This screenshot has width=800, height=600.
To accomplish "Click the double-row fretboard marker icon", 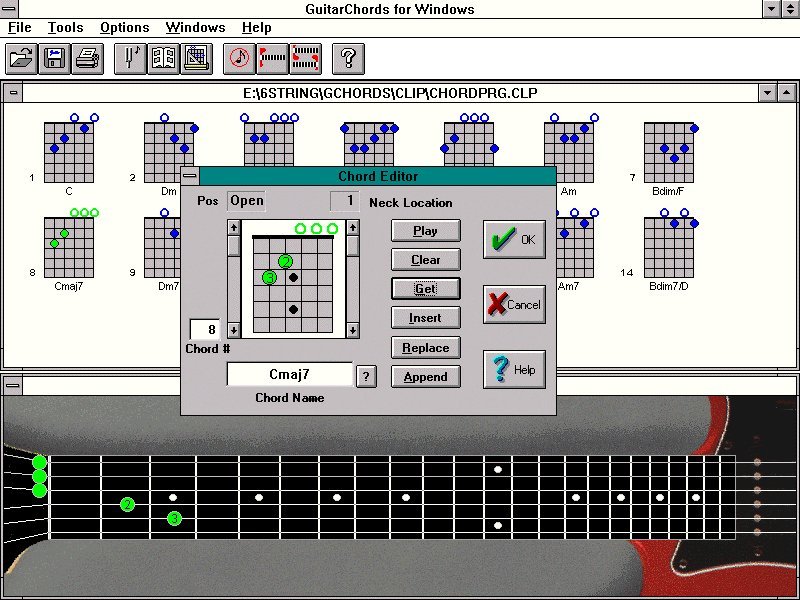I will click(306, 59).
